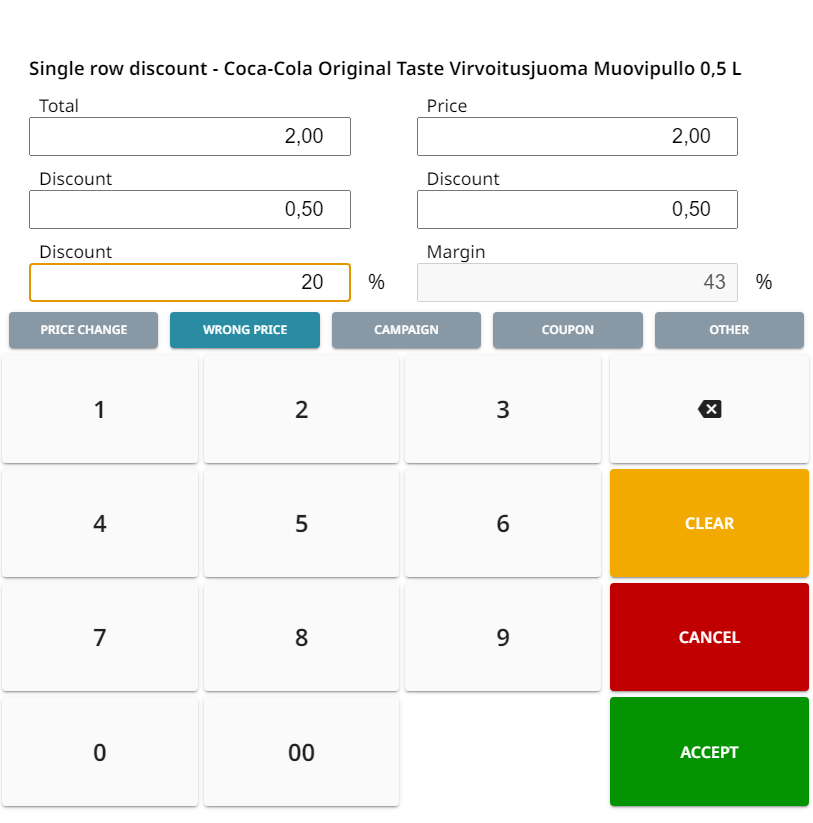Tap numpad key 1
The height and width of the screenshot is (823, 813).
tap(100, 409)
